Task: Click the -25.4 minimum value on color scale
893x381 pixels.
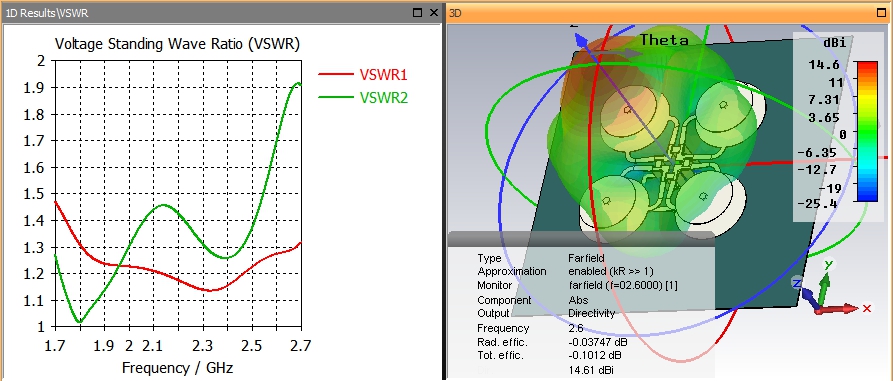Action: pos(817,203)
